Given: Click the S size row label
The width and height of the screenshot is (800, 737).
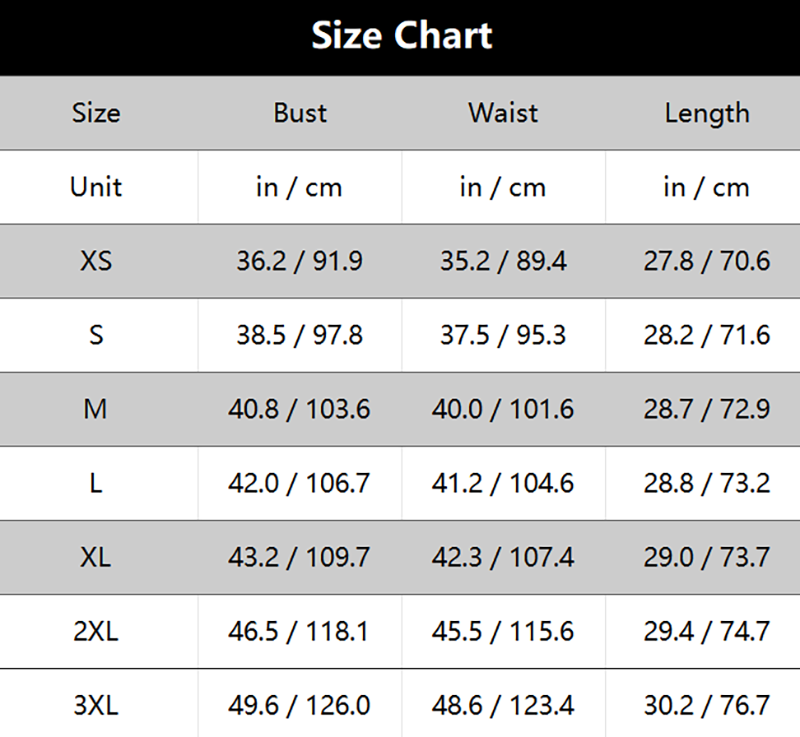Looking at the screenshot, I should pyautogui.click(x=96, y=335).
